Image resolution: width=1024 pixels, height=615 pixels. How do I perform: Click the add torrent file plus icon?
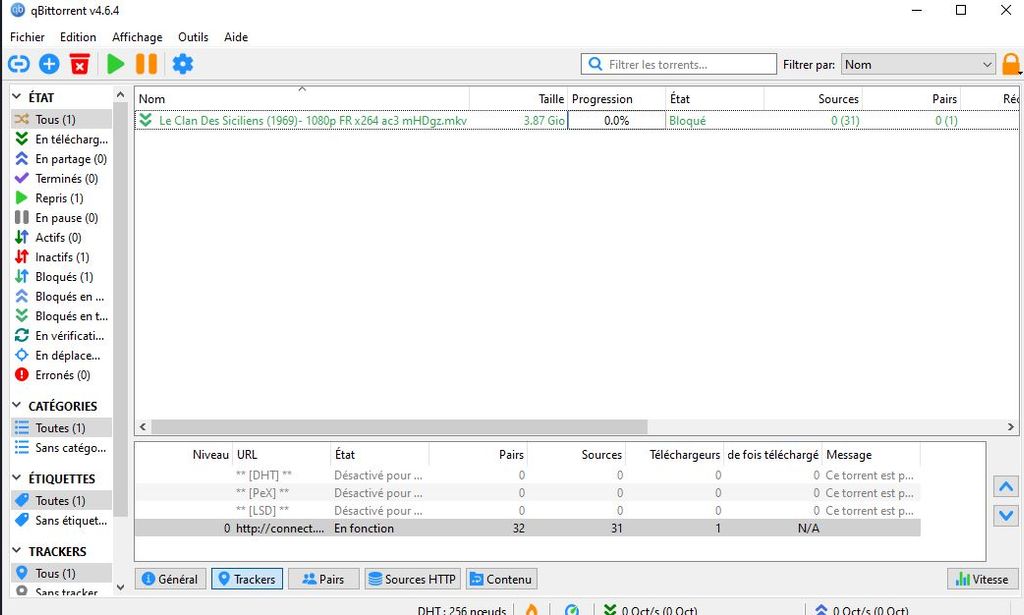coord(49,64)
